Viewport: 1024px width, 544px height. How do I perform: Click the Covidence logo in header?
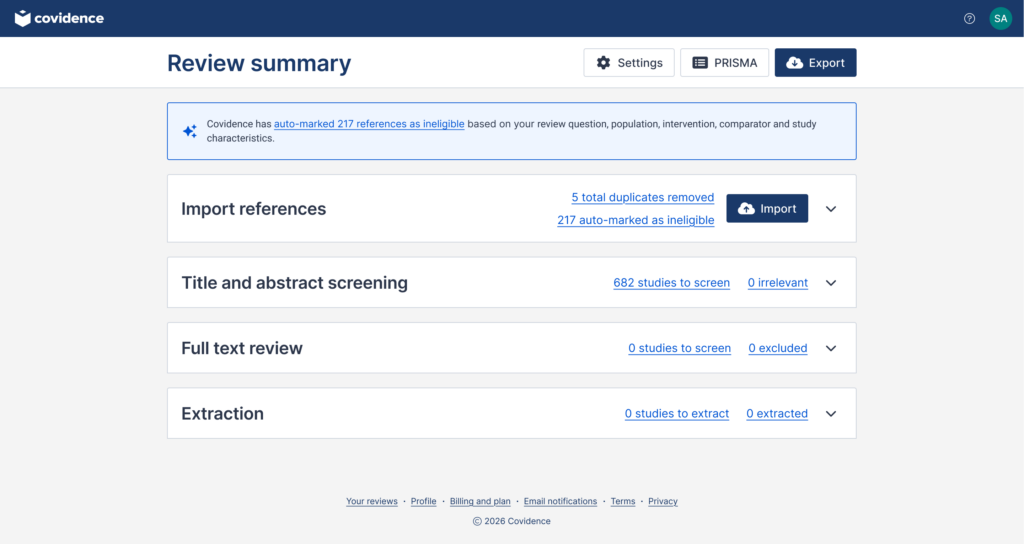point(59,18)
